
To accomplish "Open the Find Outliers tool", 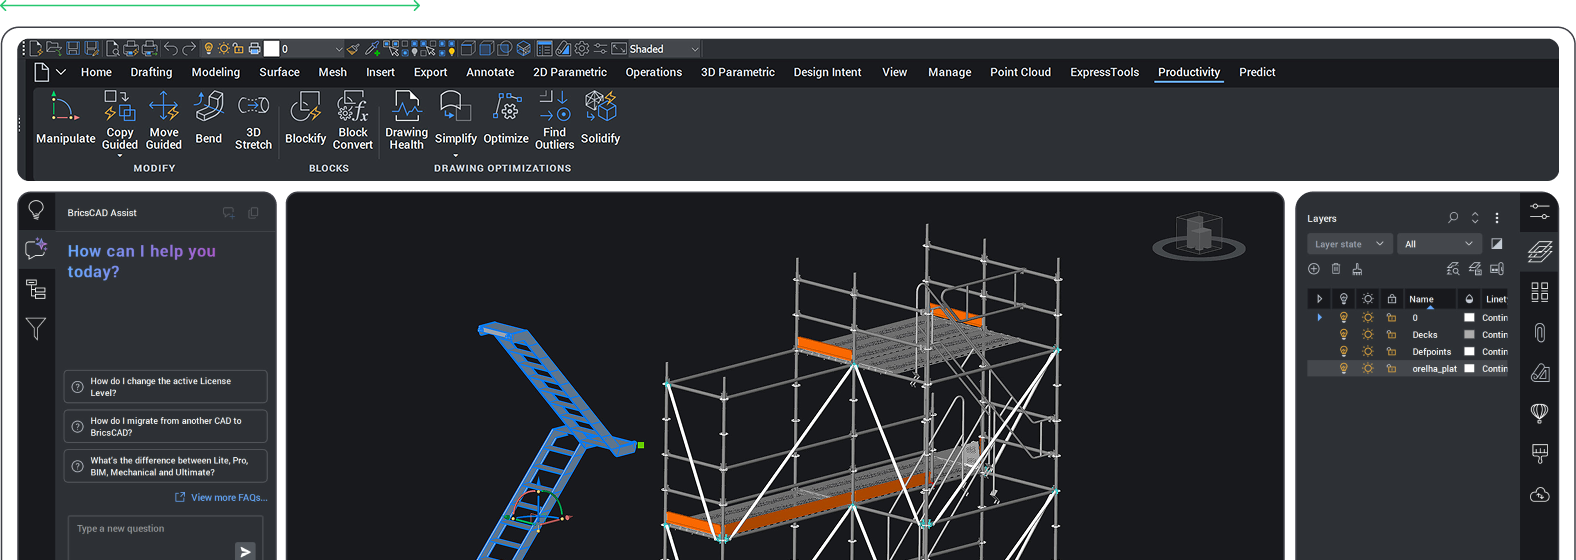I will [x=554, y=120].
